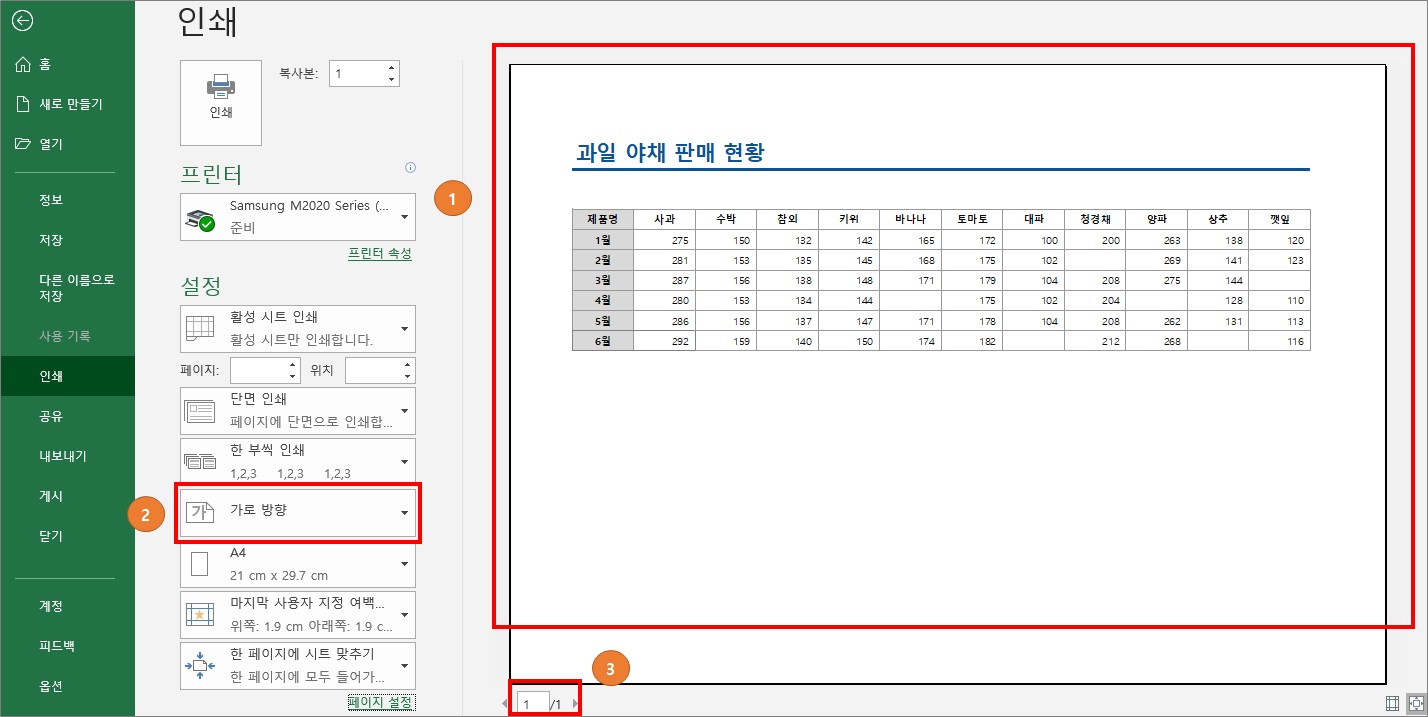Click the current page number box
Screen dimensions: 1428x717
532,704
